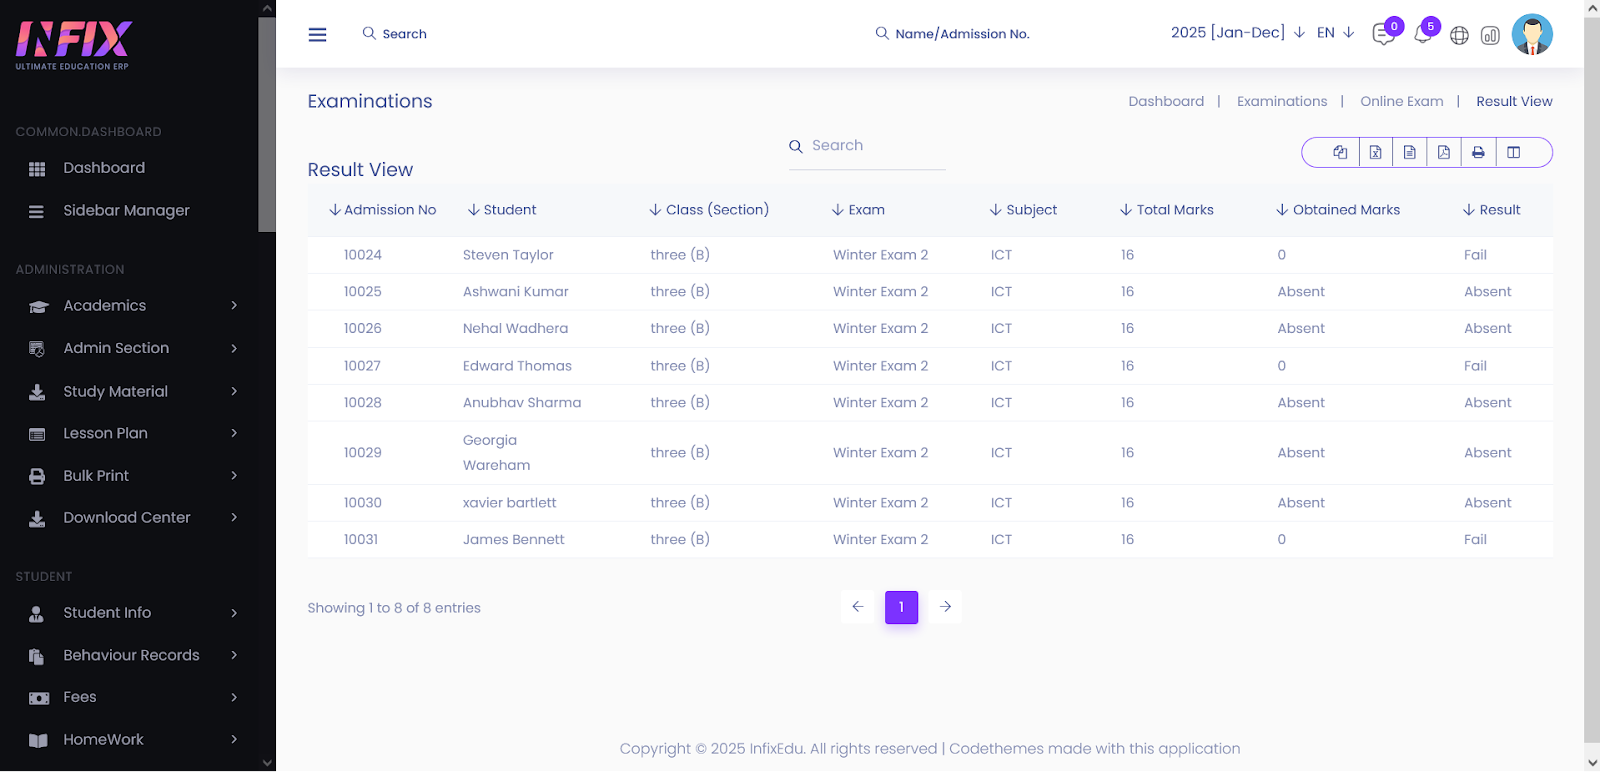
Task: Toggle the hamburger sidebar menu
Action: coord(317,35)
